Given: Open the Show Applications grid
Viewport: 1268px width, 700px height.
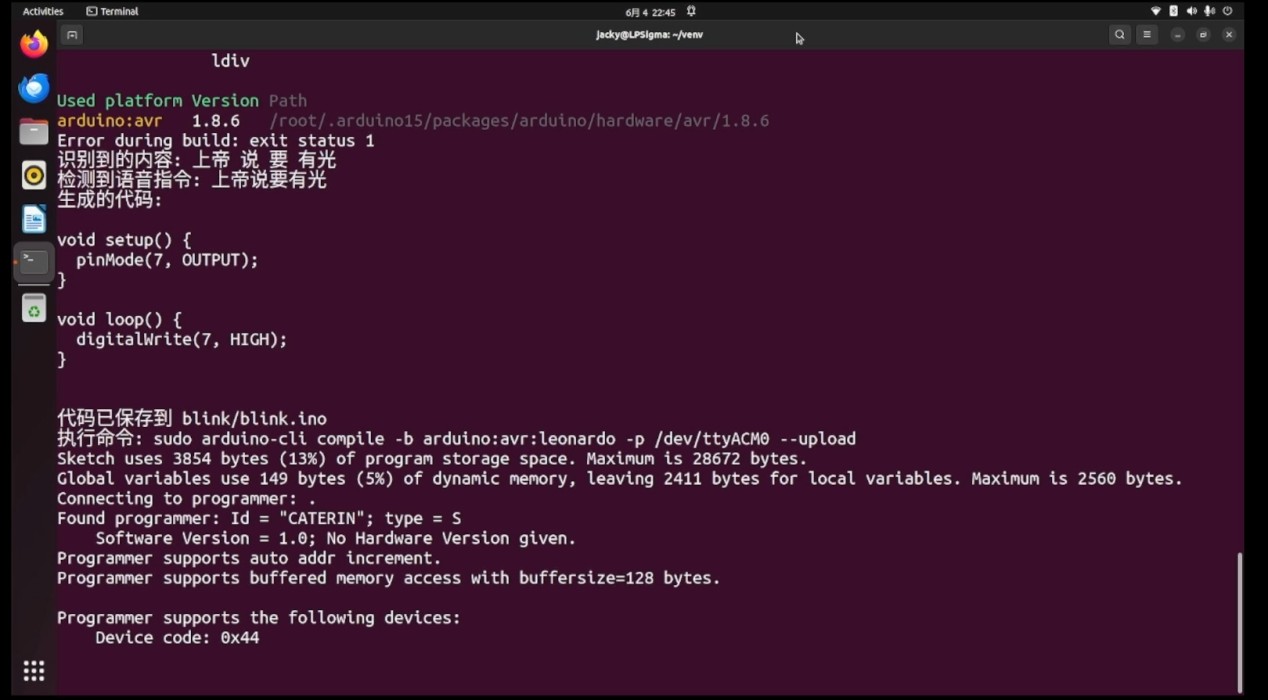Looking at the screenshot, I should 33,670.
